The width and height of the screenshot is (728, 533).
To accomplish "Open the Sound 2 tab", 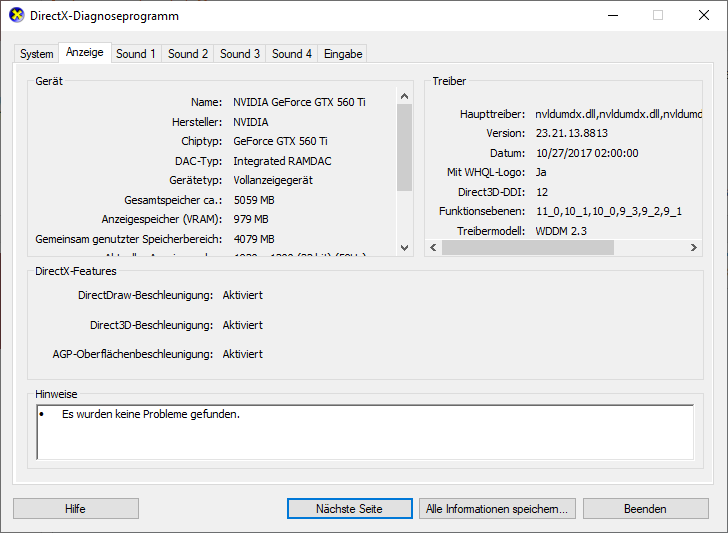I will [x=188, y=54].
